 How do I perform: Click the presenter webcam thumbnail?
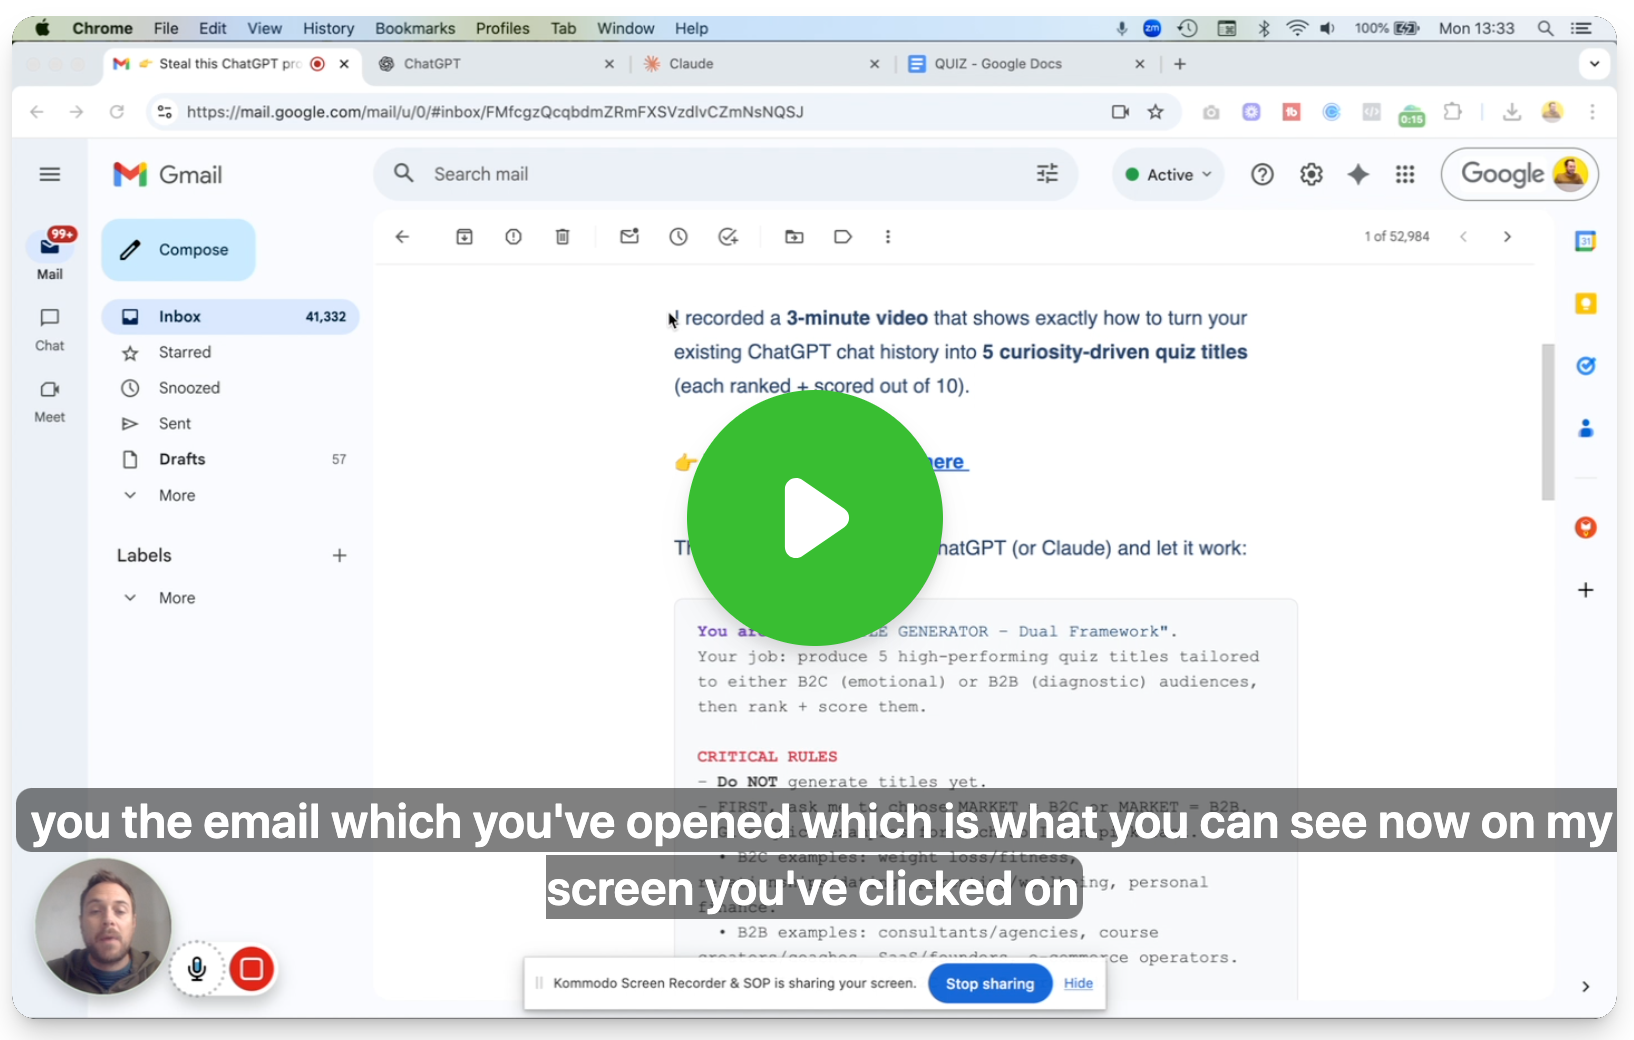click(x=103, y=926)
